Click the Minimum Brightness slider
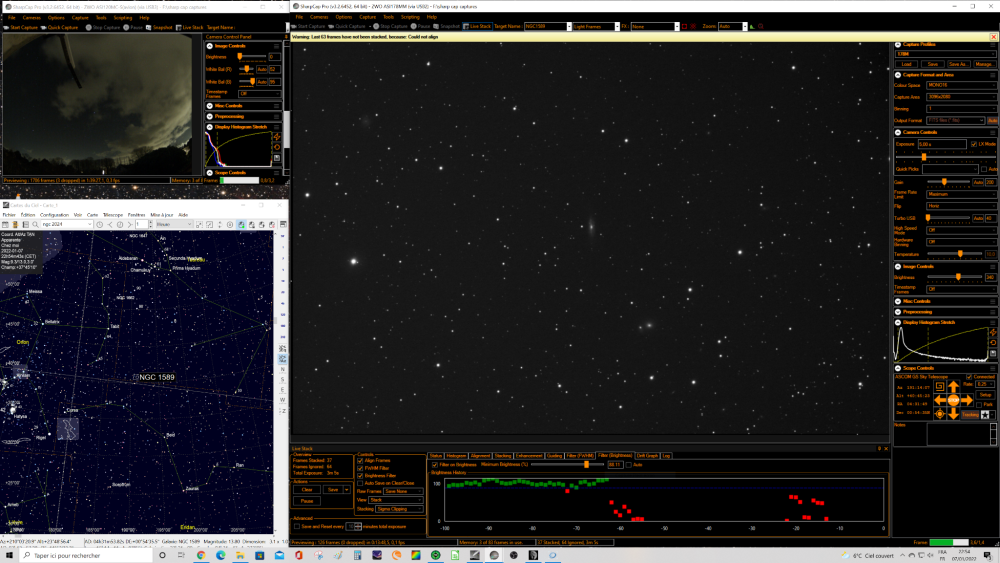1000x563 pixels. 568,465
